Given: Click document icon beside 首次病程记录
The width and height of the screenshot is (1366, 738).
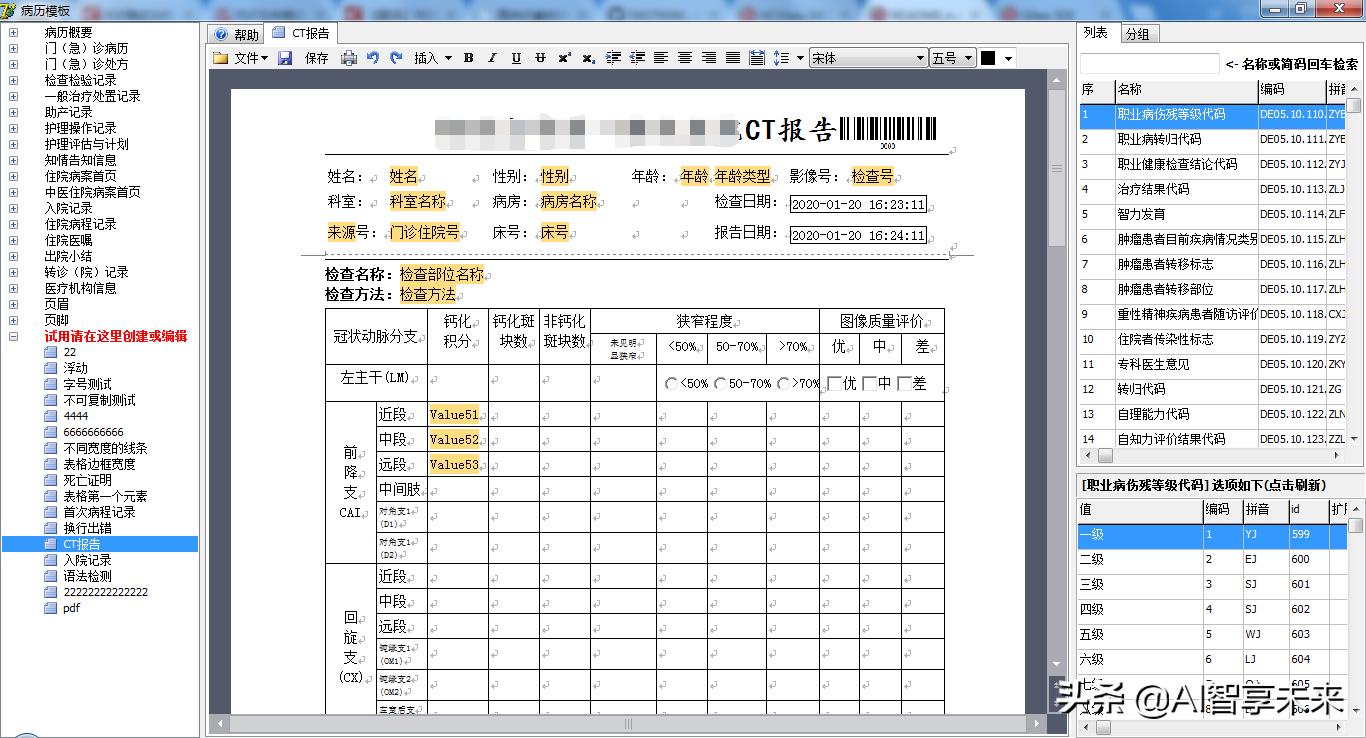Looking at the screenshot, I should tap(51, 512).
